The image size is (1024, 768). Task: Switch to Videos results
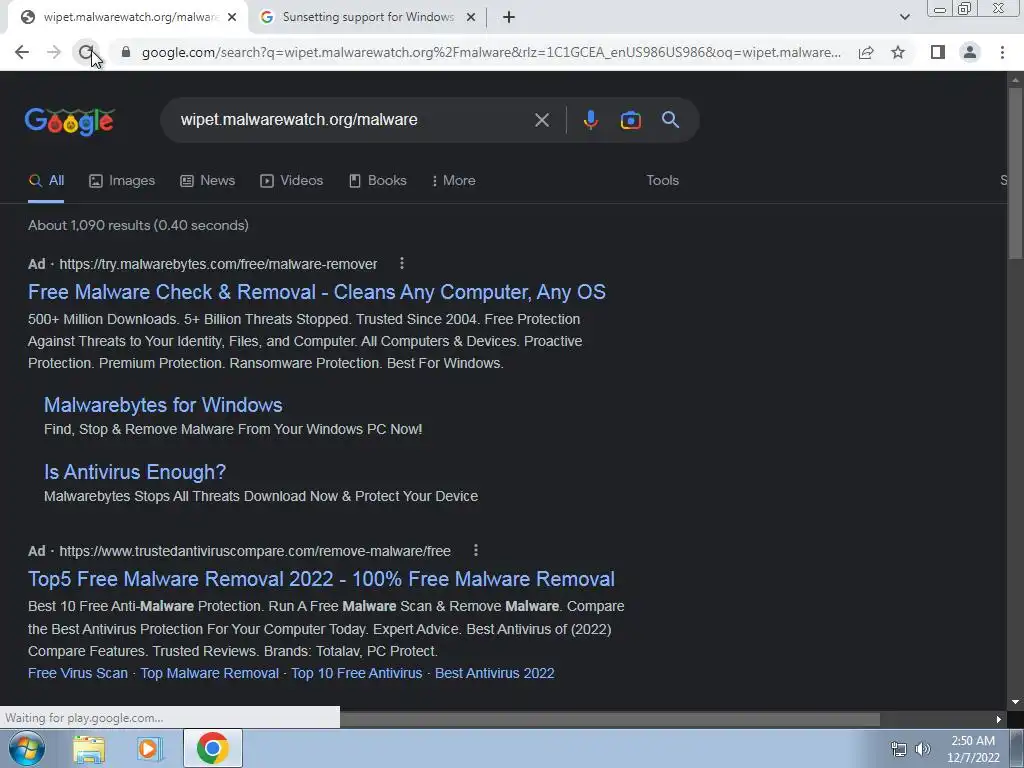tap(291, 181)
